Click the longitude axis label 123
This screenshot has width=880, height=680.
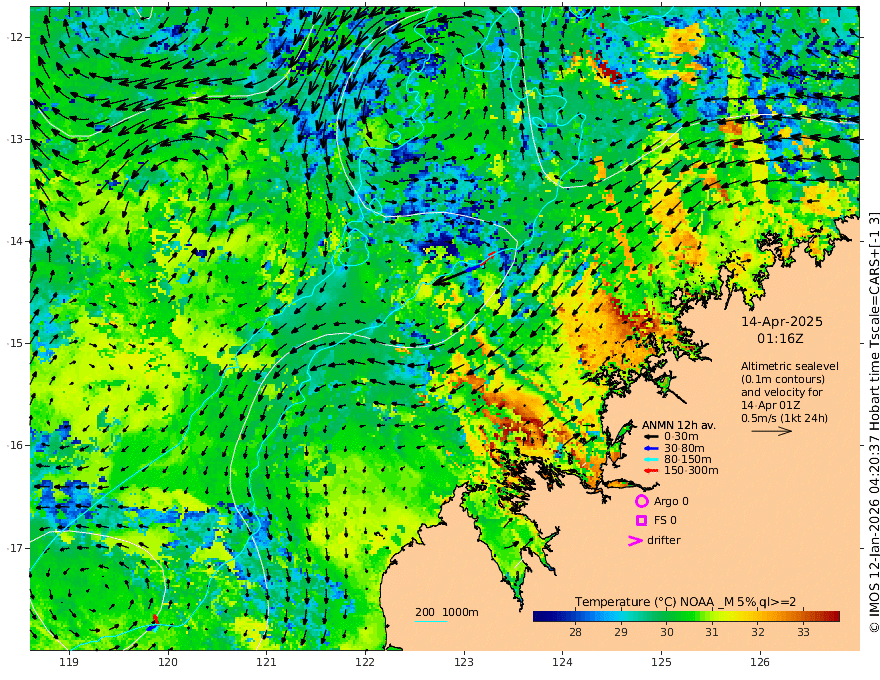coord(464,663)
